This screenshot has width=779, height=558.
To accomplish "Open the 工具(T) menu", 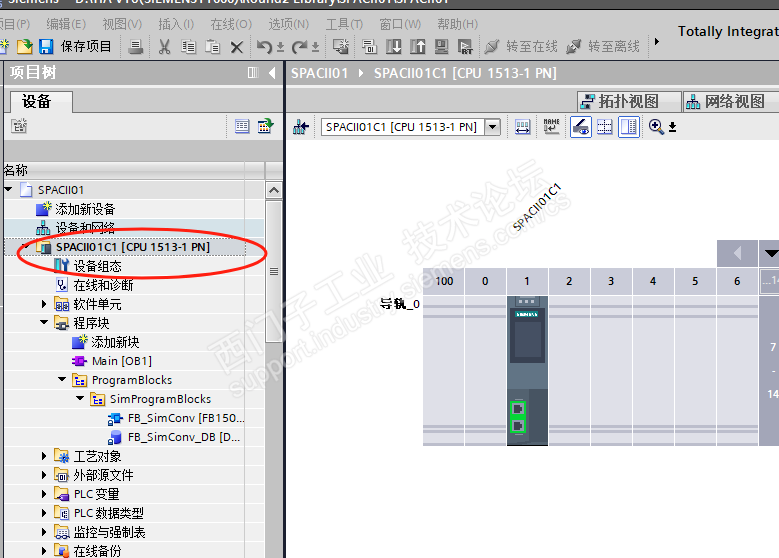I will [x=344, y=24].
